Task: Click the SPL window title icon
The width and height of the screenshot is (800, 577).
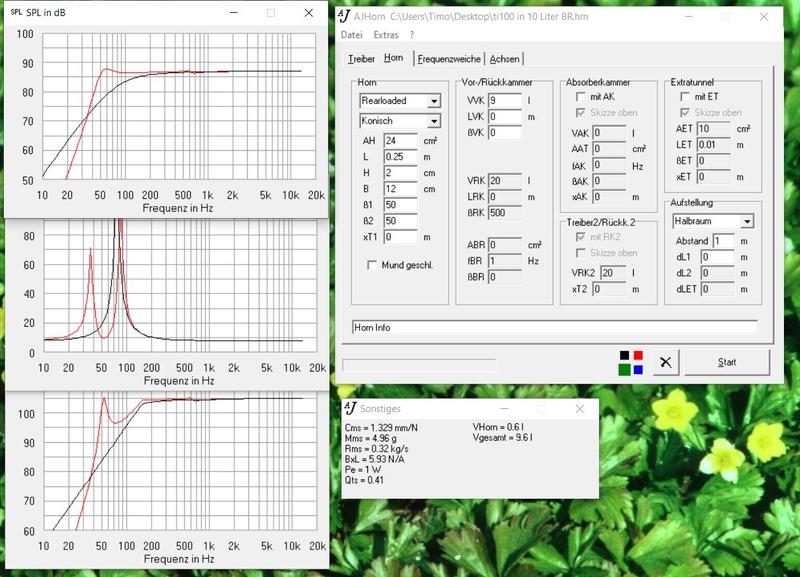Action: [16, 12]
